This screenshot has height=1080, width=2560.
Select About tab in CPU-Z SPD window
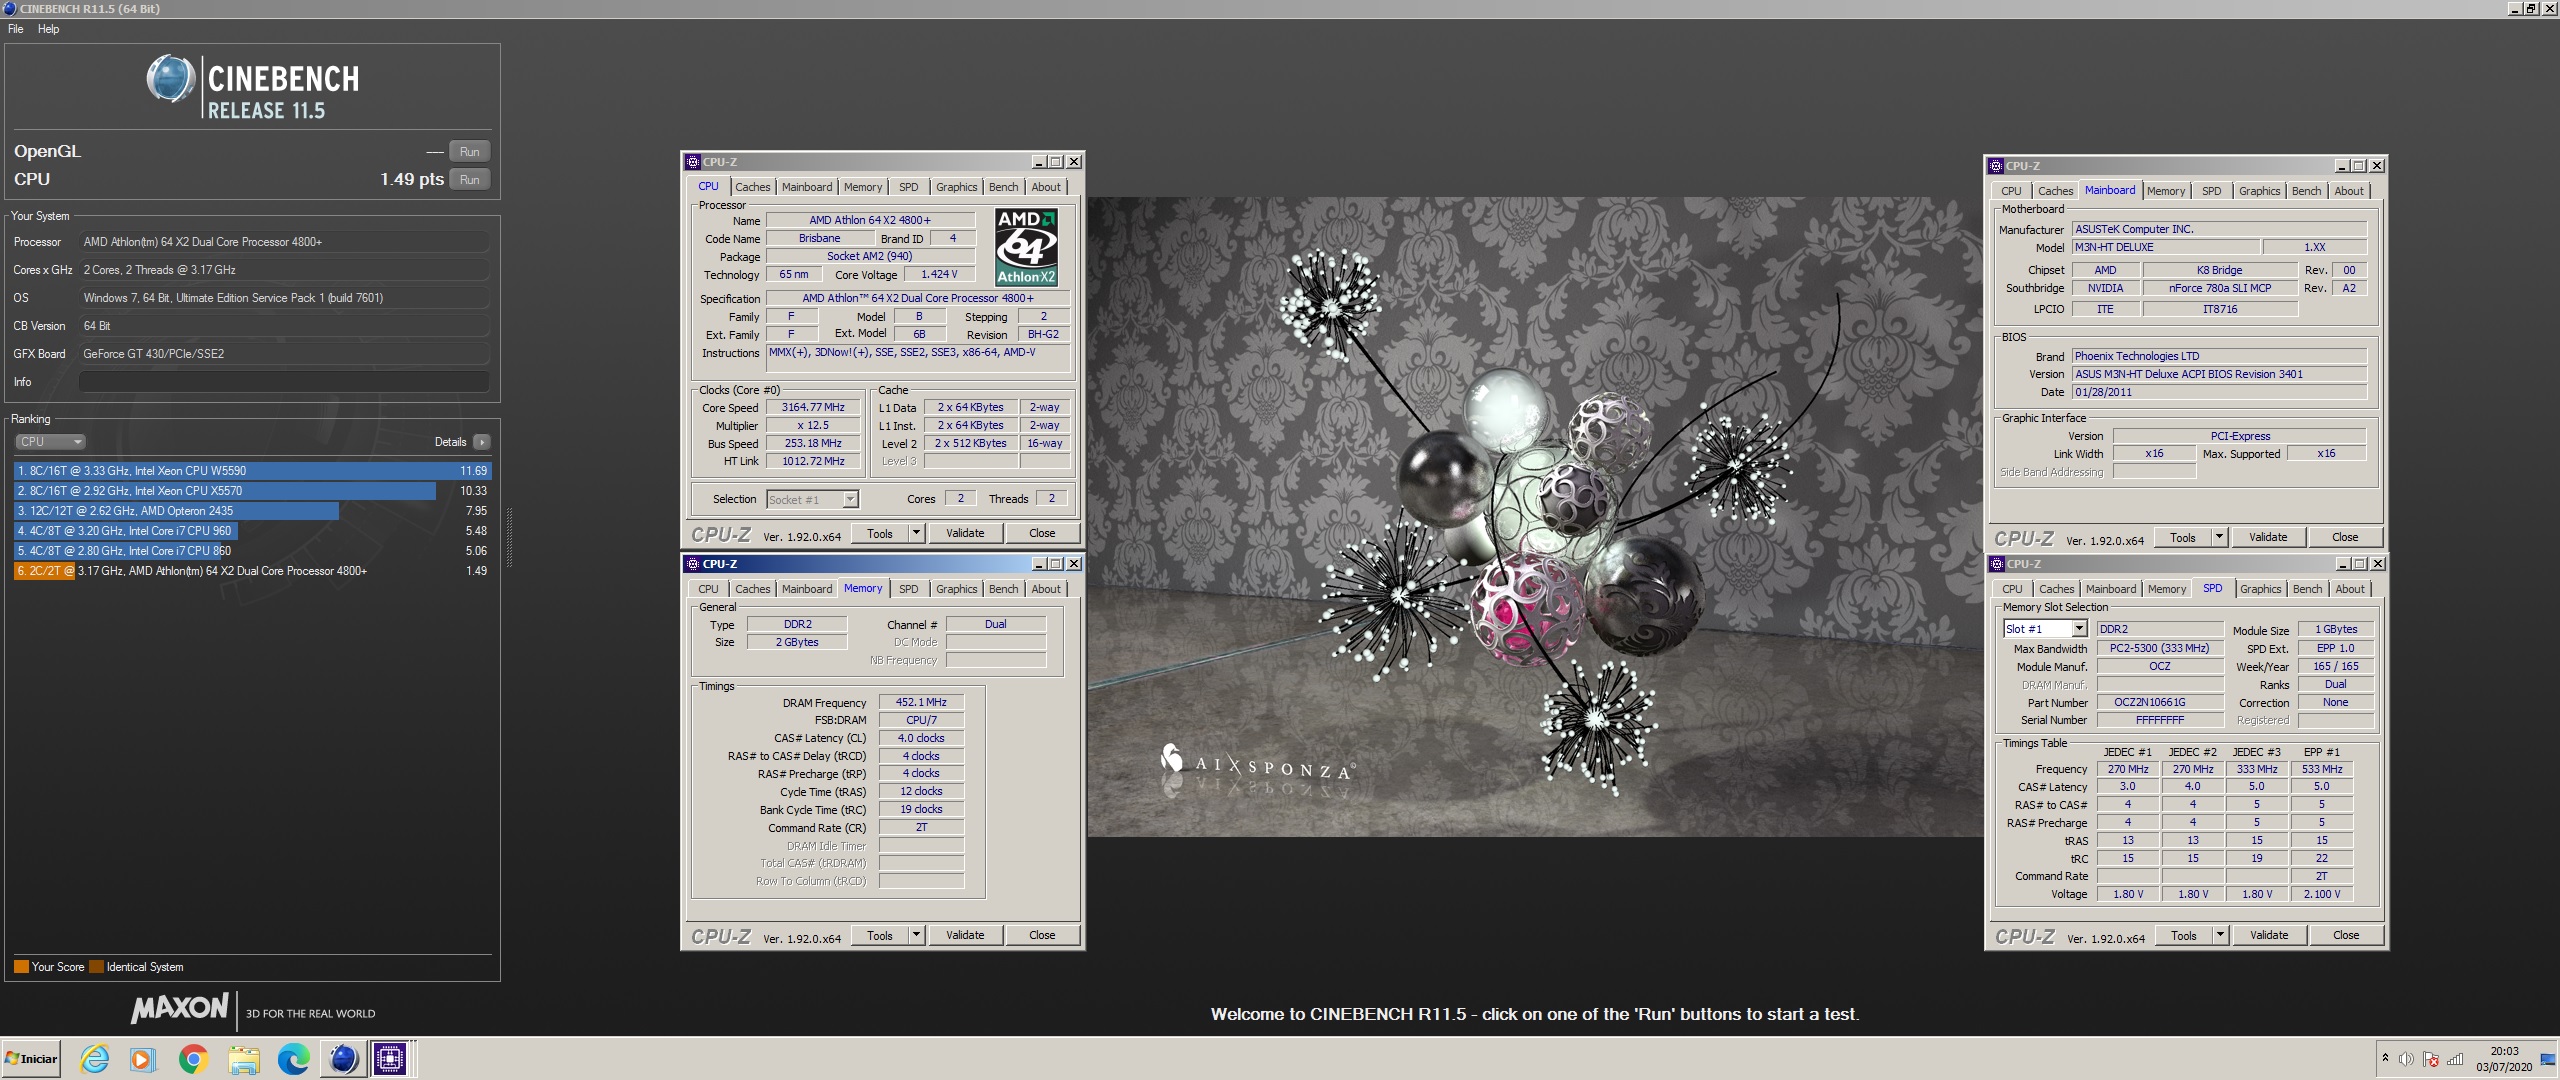(x=2350, y=589)
